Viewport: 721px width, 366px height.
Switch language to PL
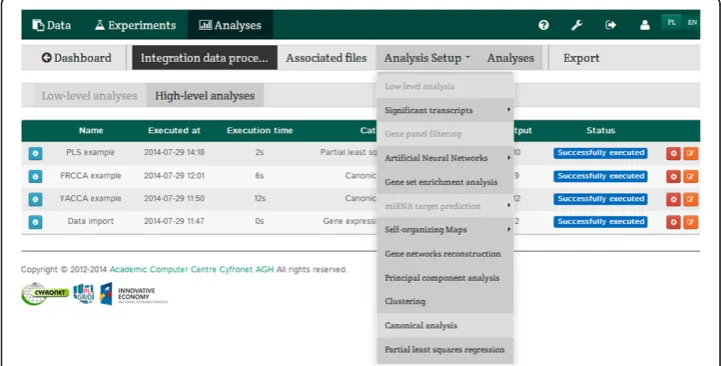point(671,23)
